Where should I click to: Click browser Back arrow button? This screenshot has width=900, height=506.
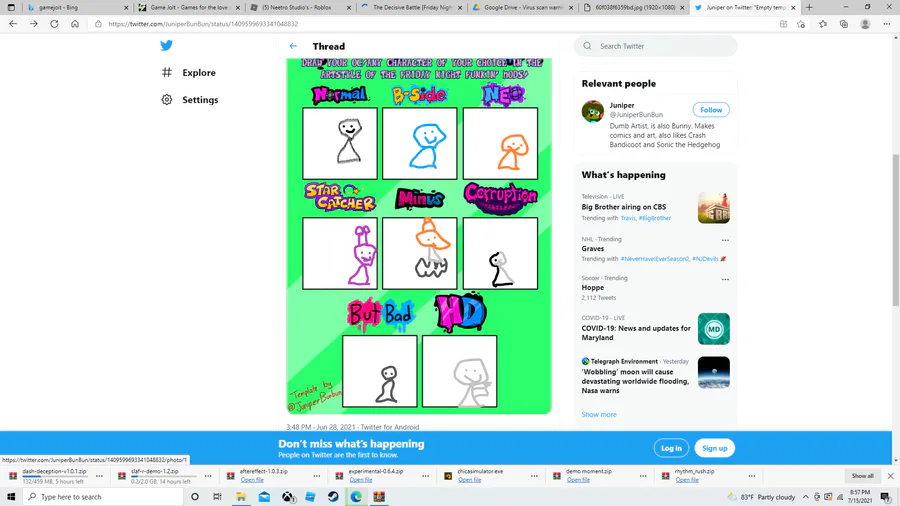13,24
